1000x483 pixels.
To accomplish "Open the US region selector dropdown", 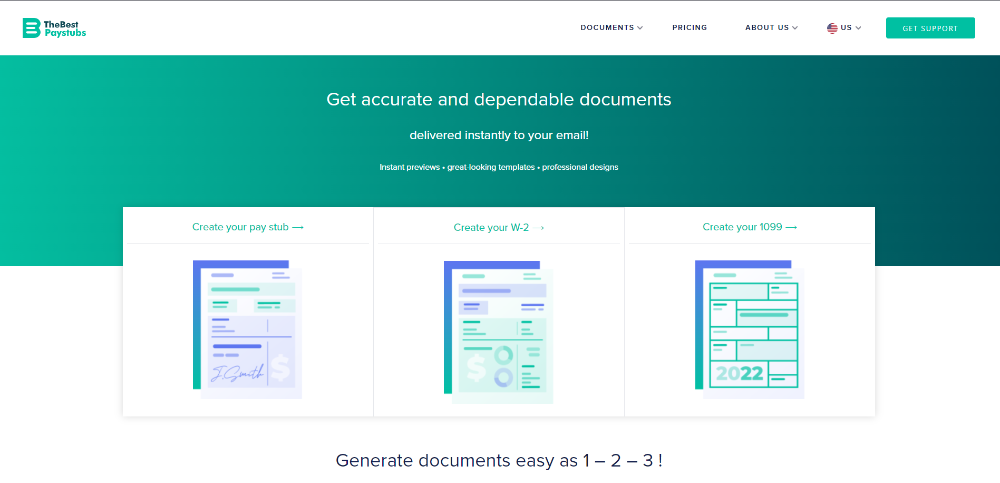I will 846,28.
